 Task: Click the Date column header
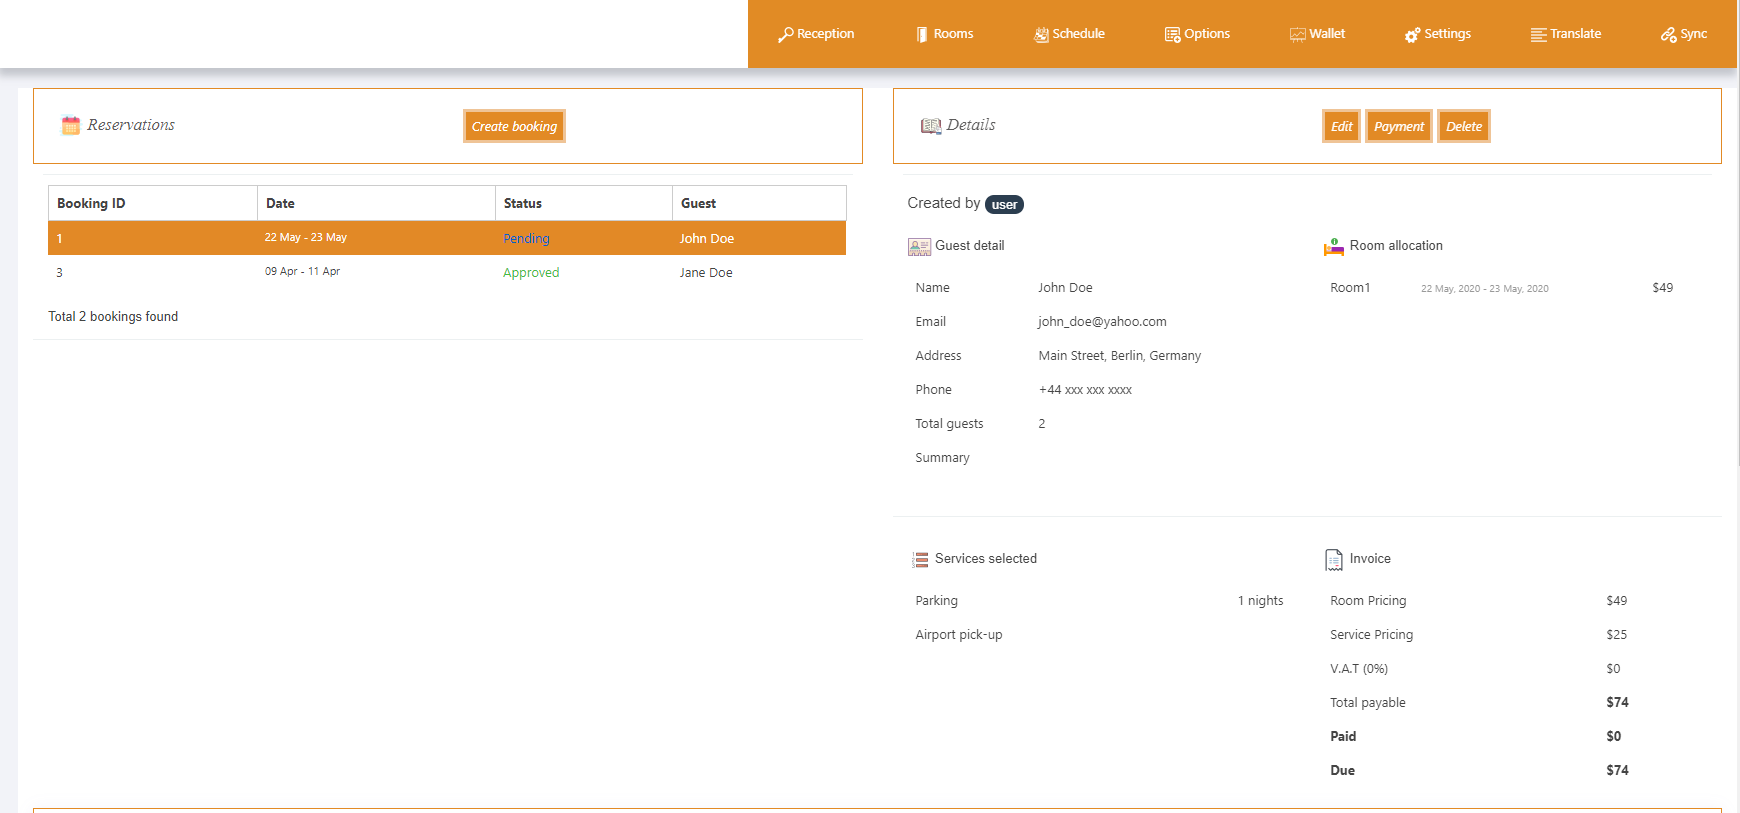click(x=377, y=203)
